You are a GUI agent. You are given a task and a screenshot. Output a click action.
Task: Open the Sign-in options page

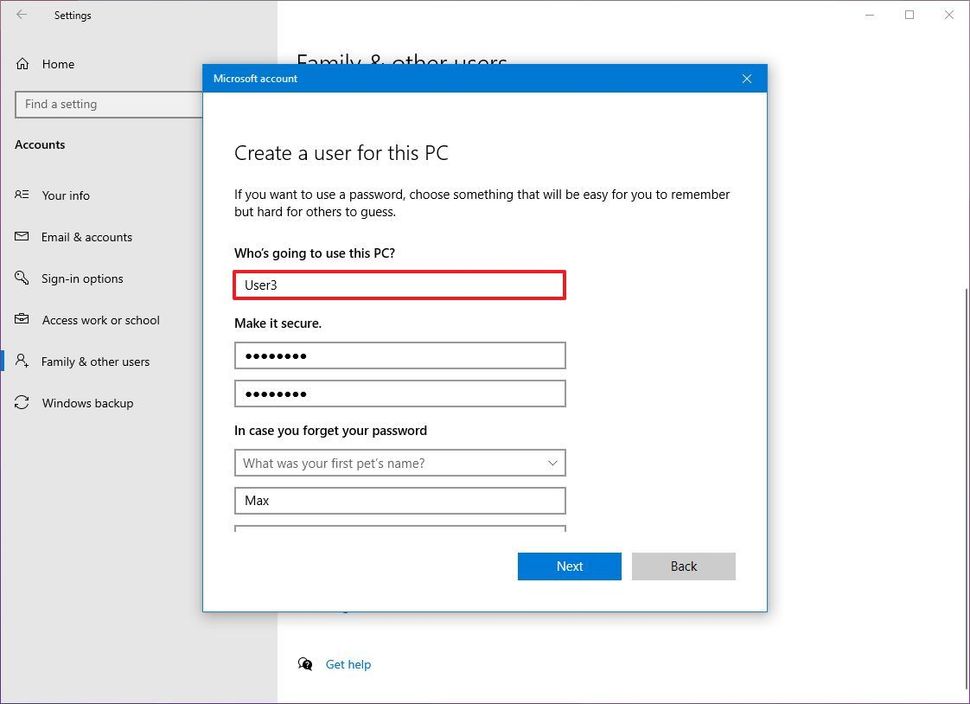pos(82,279)
